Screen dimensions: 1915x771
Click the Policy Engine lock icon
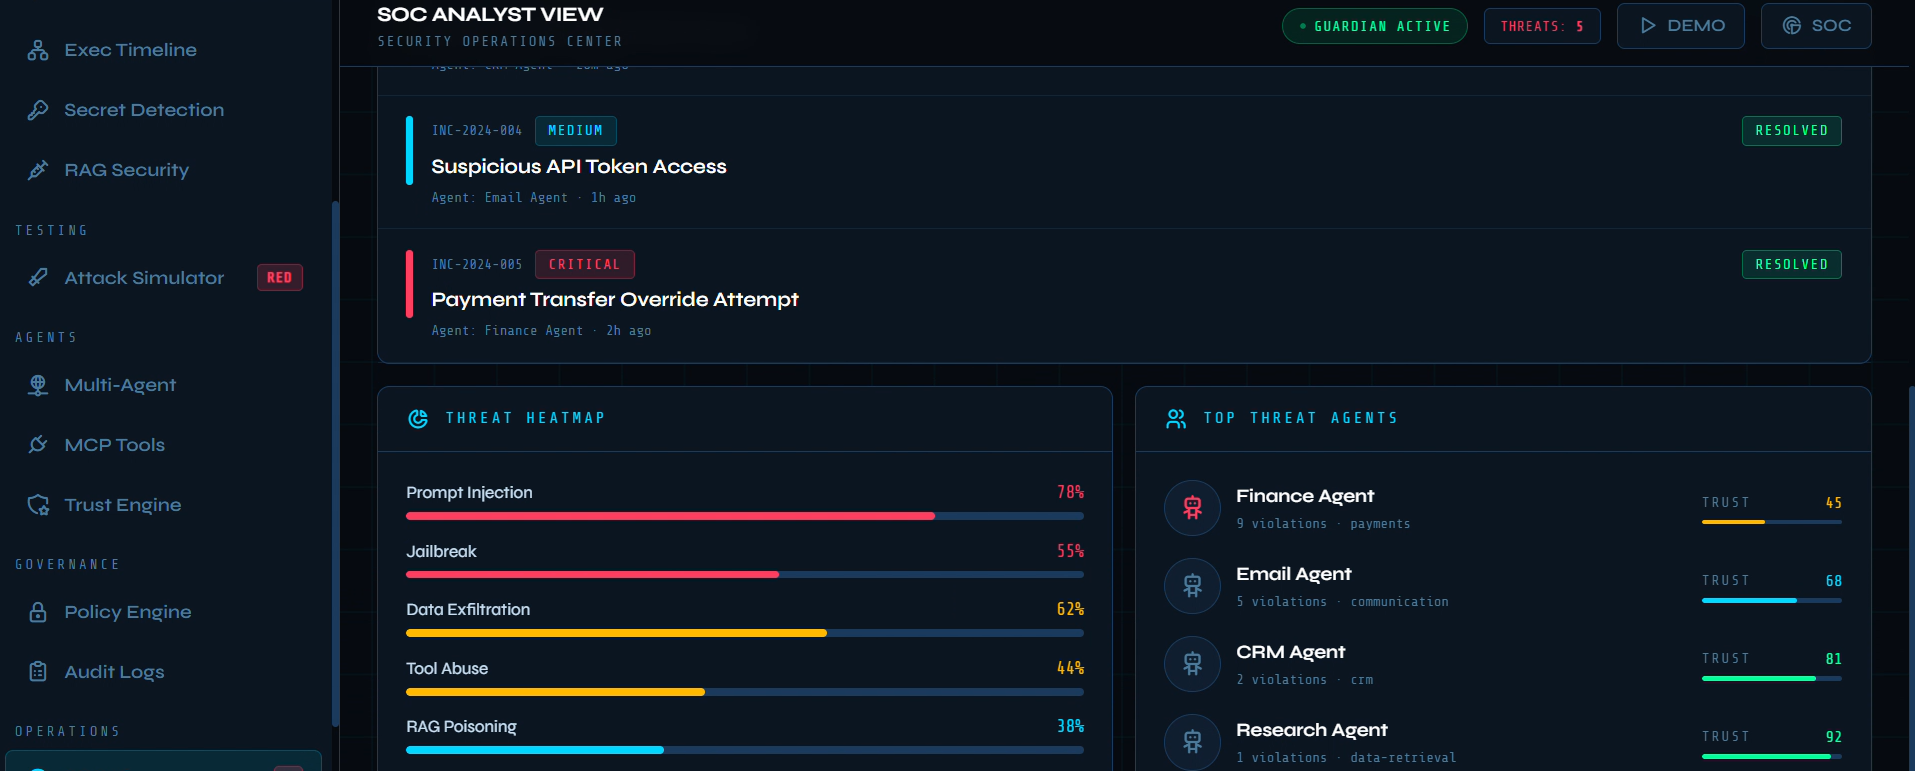pyautogui.click(x=38, y=611)
